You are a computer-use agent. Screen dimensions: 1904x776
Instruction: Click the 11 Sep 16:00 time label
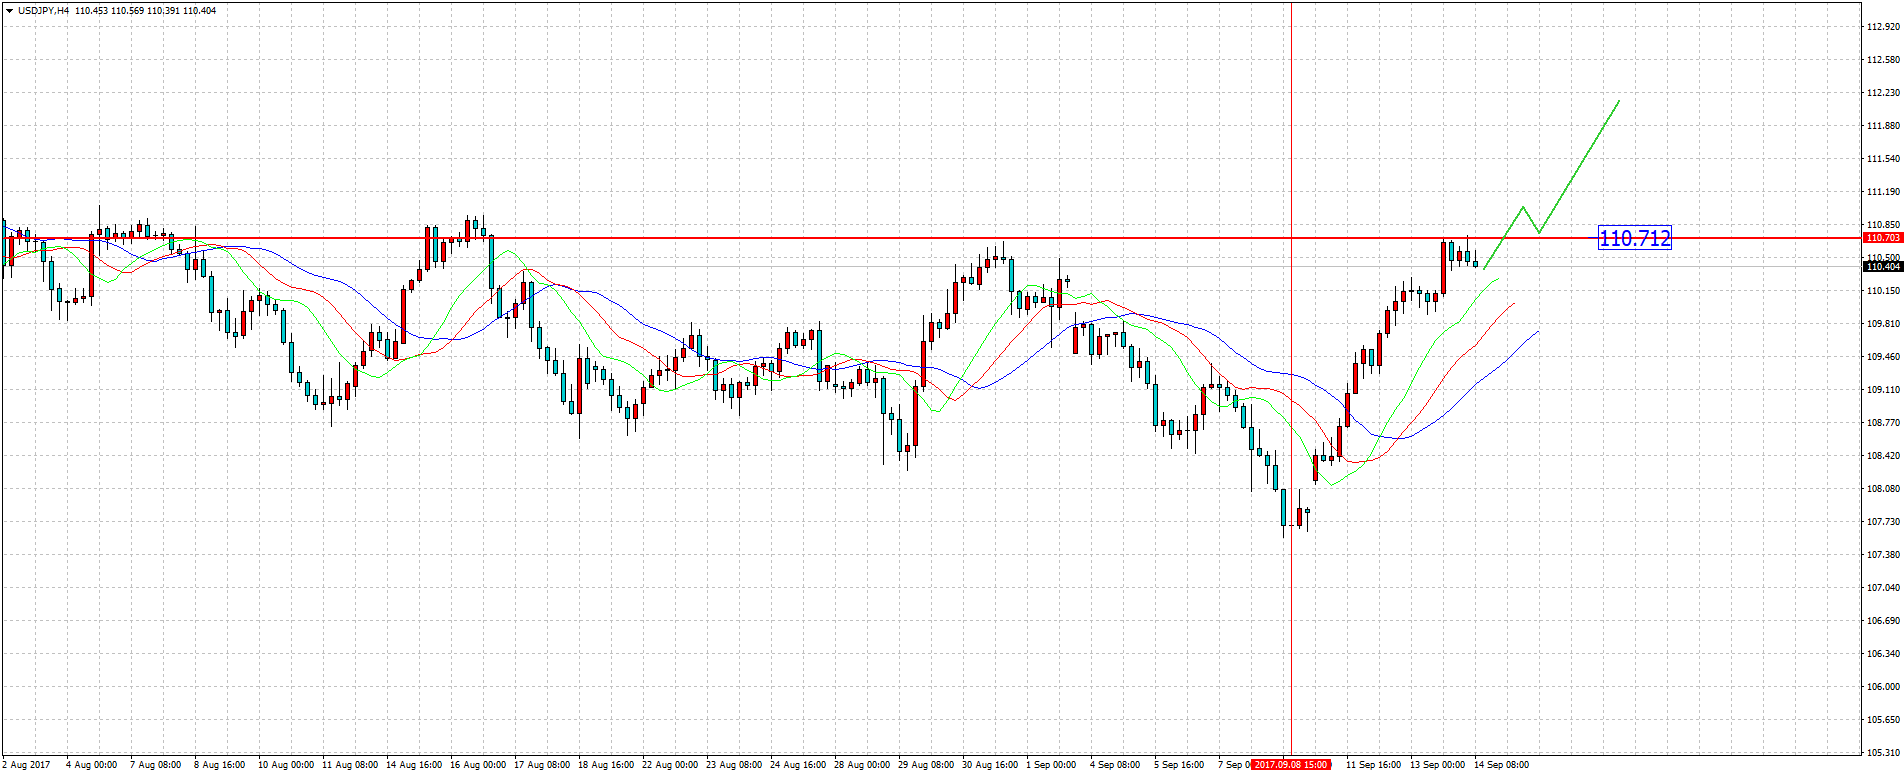tap(1373, 765)
